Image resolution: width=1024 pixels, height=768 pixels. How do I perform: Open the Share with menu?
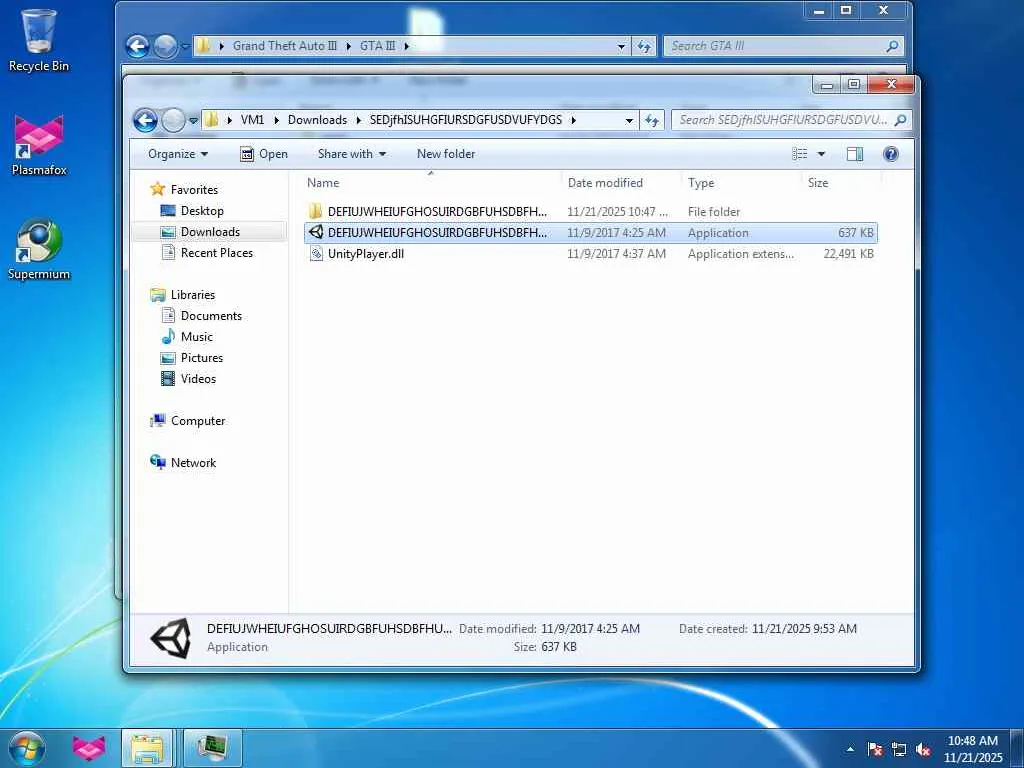pyautogui.click(x=351, y=154)
